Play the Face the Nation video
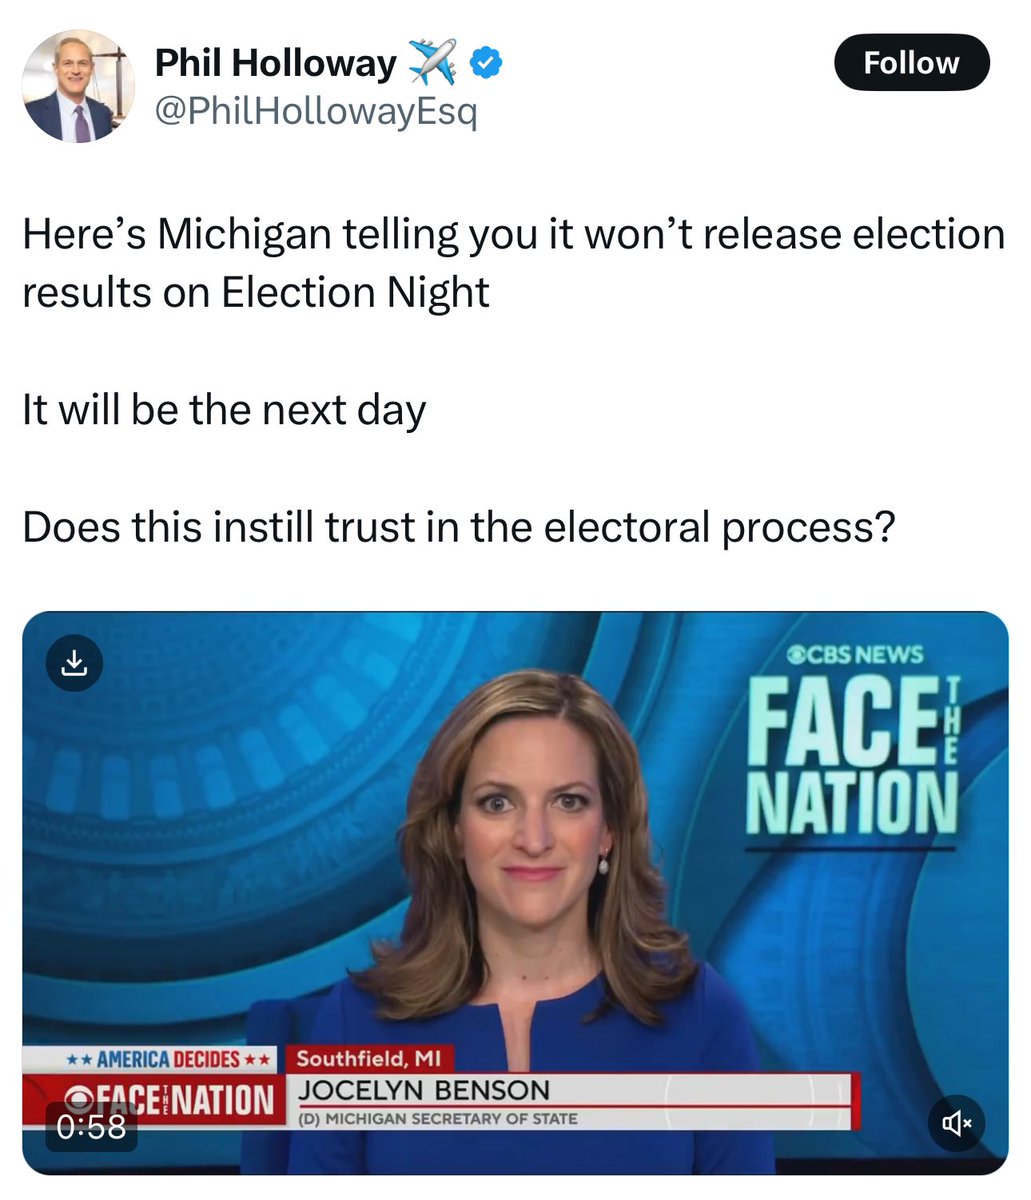1031x1200 pixels. tap(515, 893)
